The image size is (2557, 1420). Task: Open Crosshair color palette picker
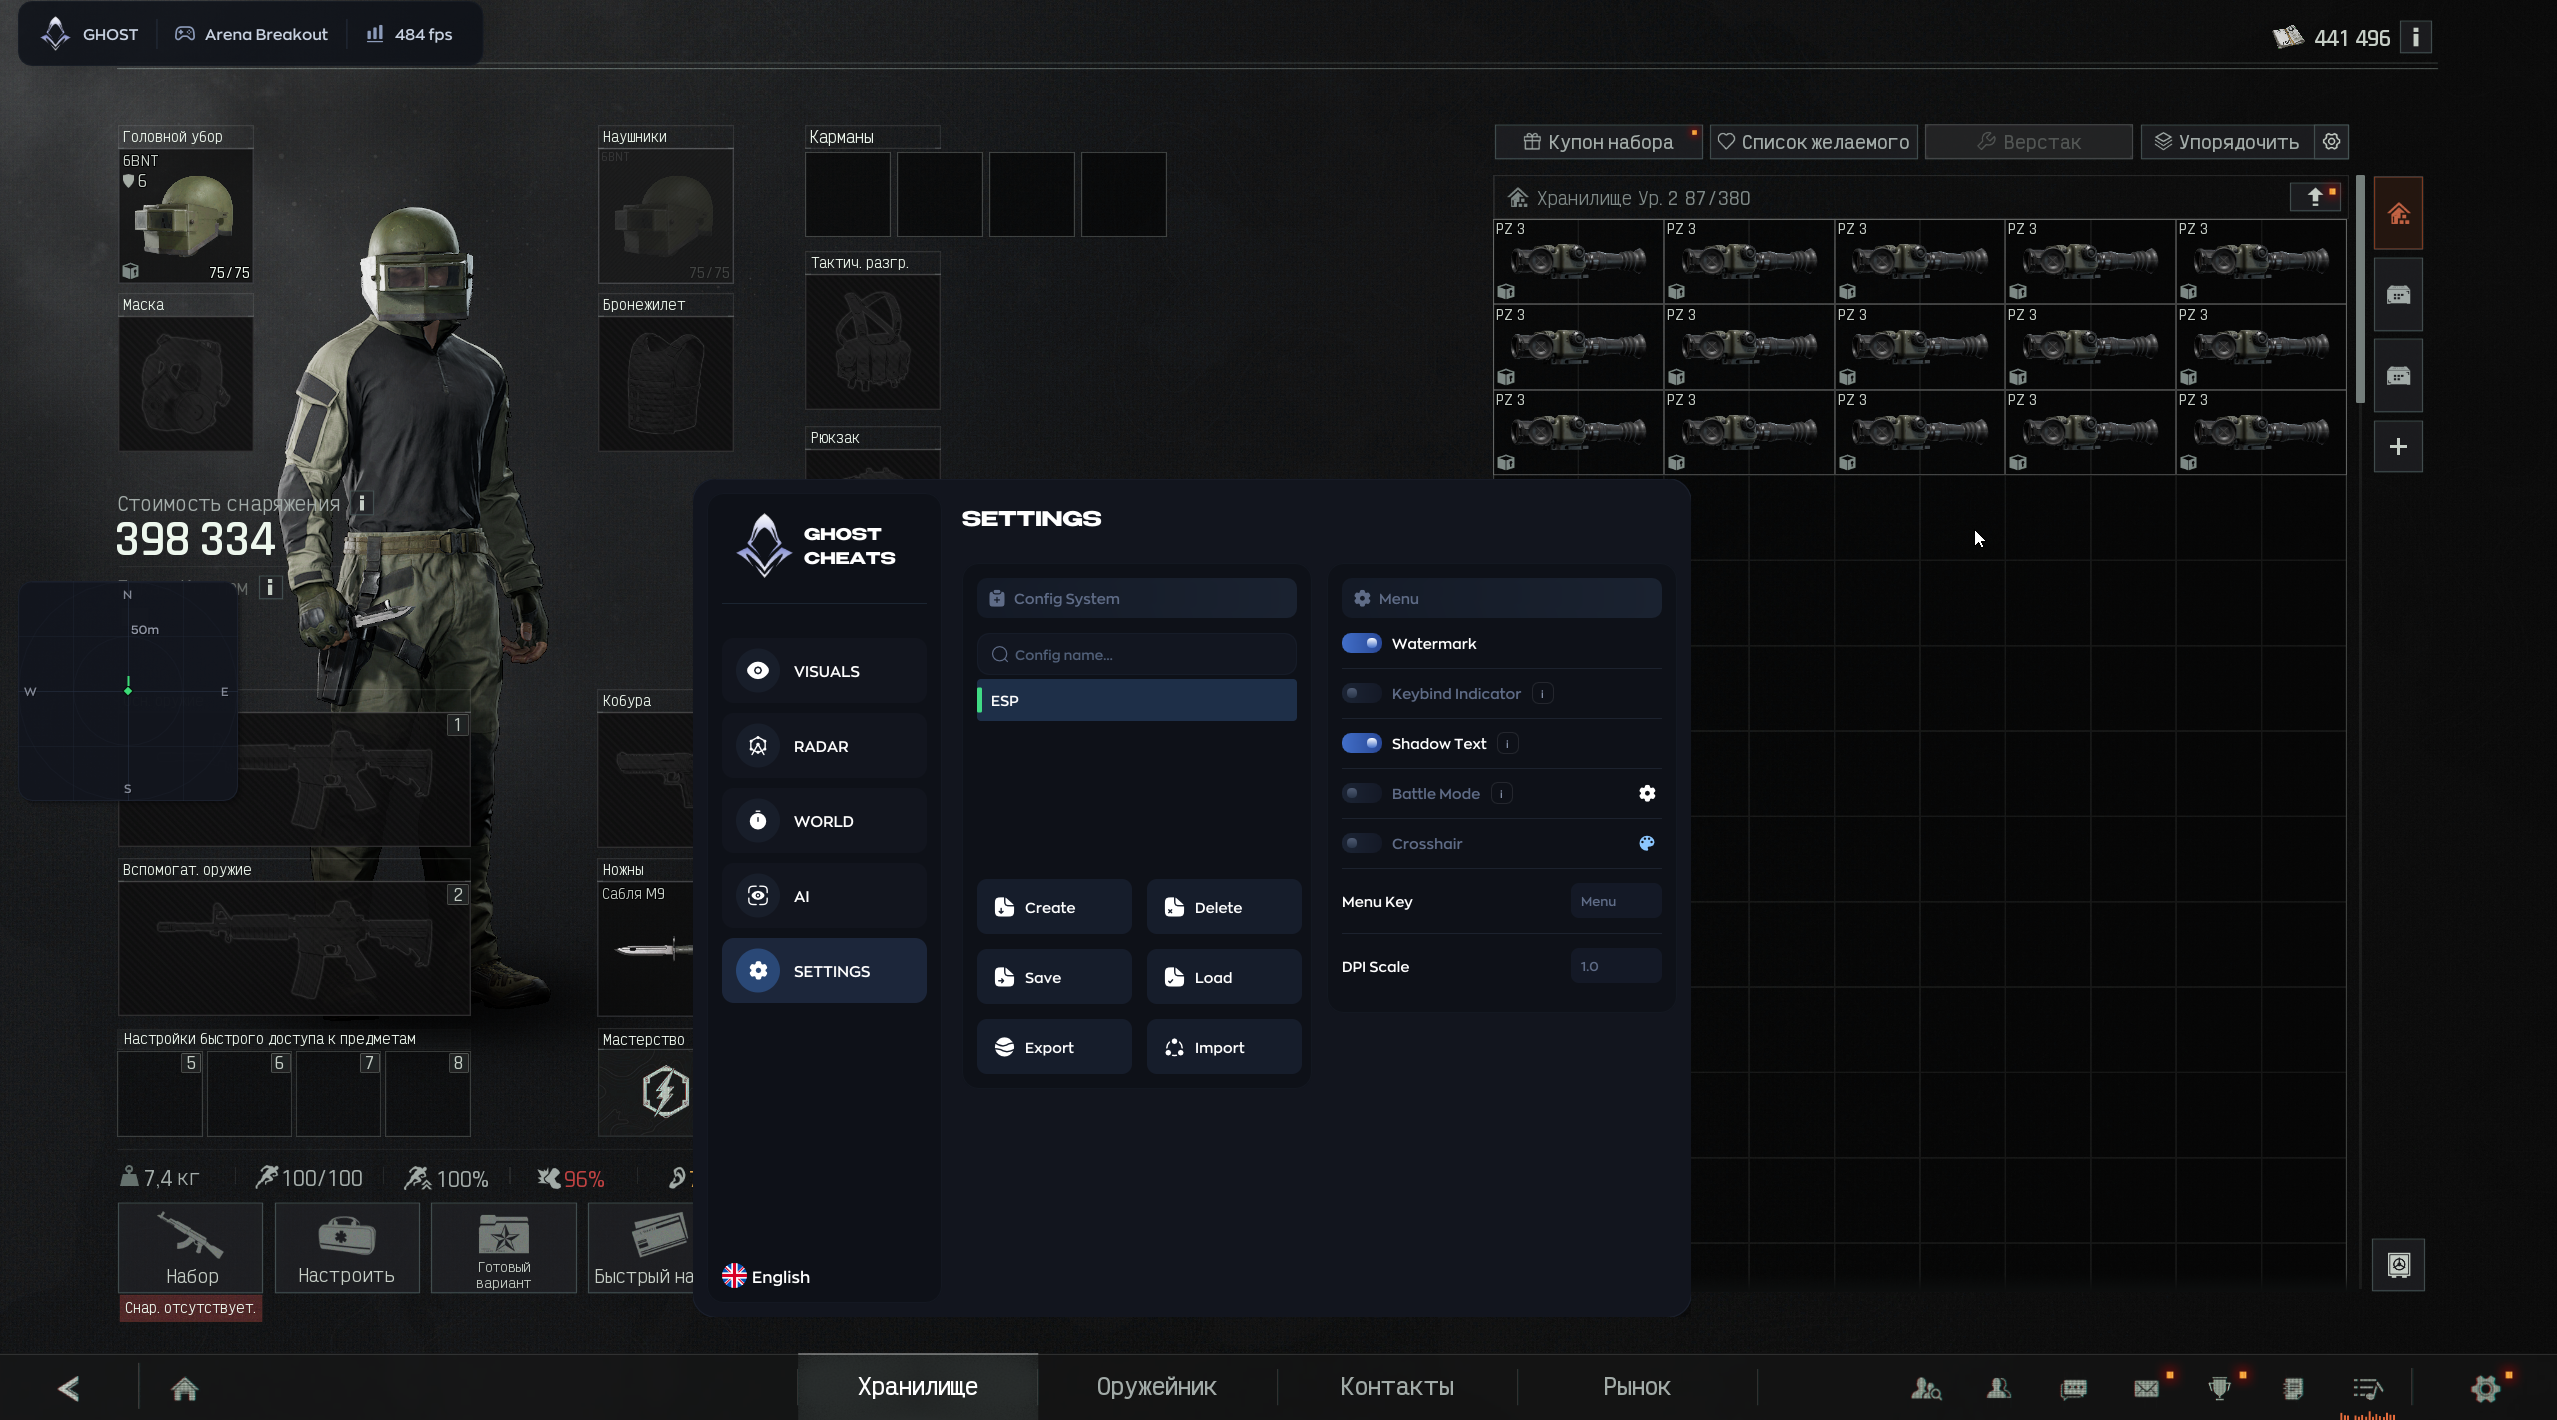1647,843
